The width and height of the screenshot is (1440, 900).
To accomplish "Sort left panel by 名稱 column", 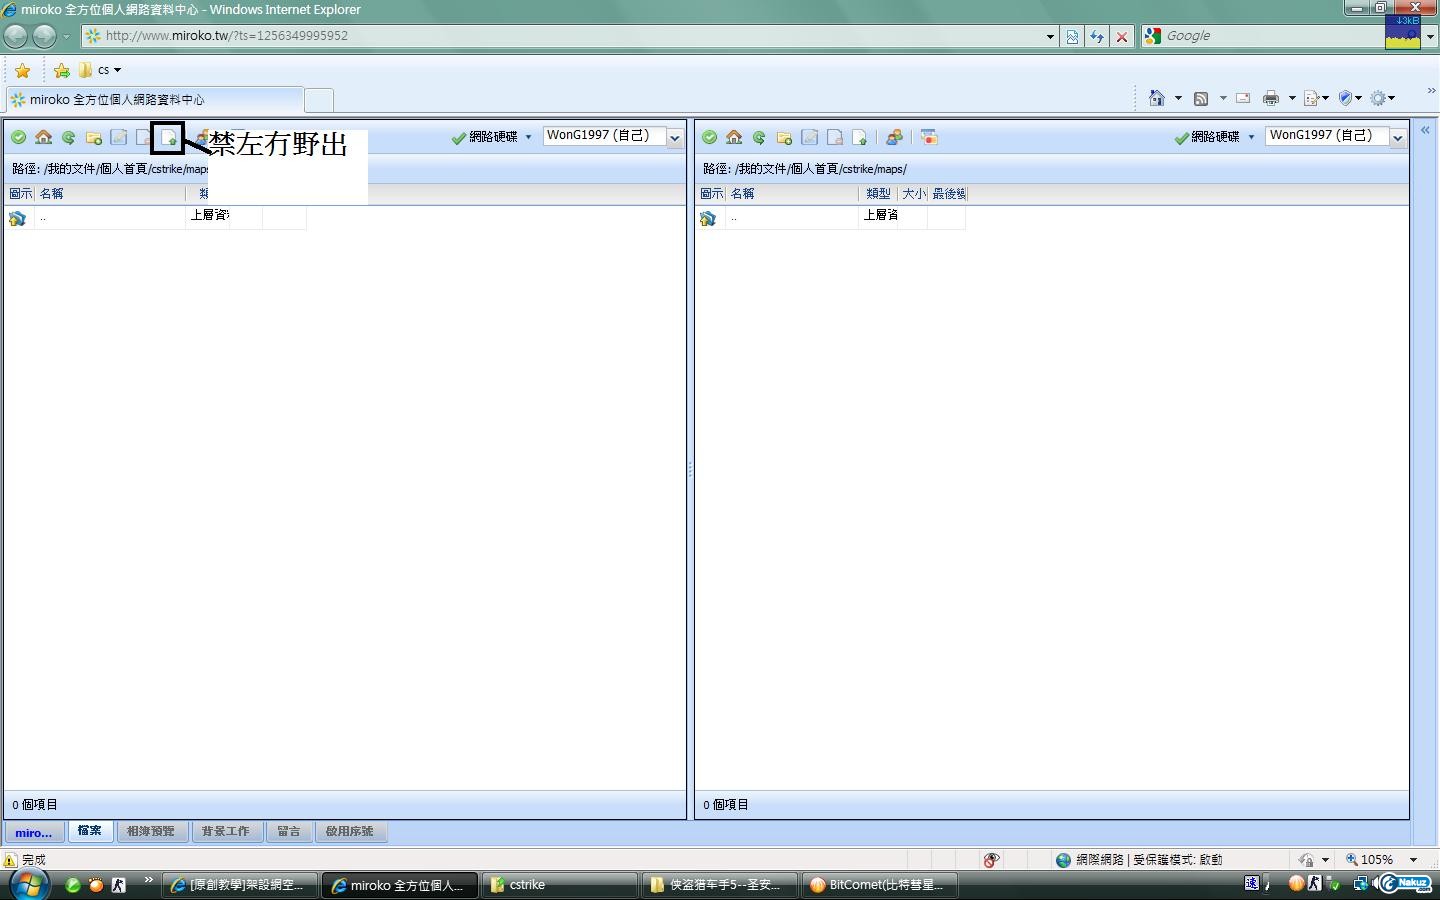I will (x=110, y=194).
